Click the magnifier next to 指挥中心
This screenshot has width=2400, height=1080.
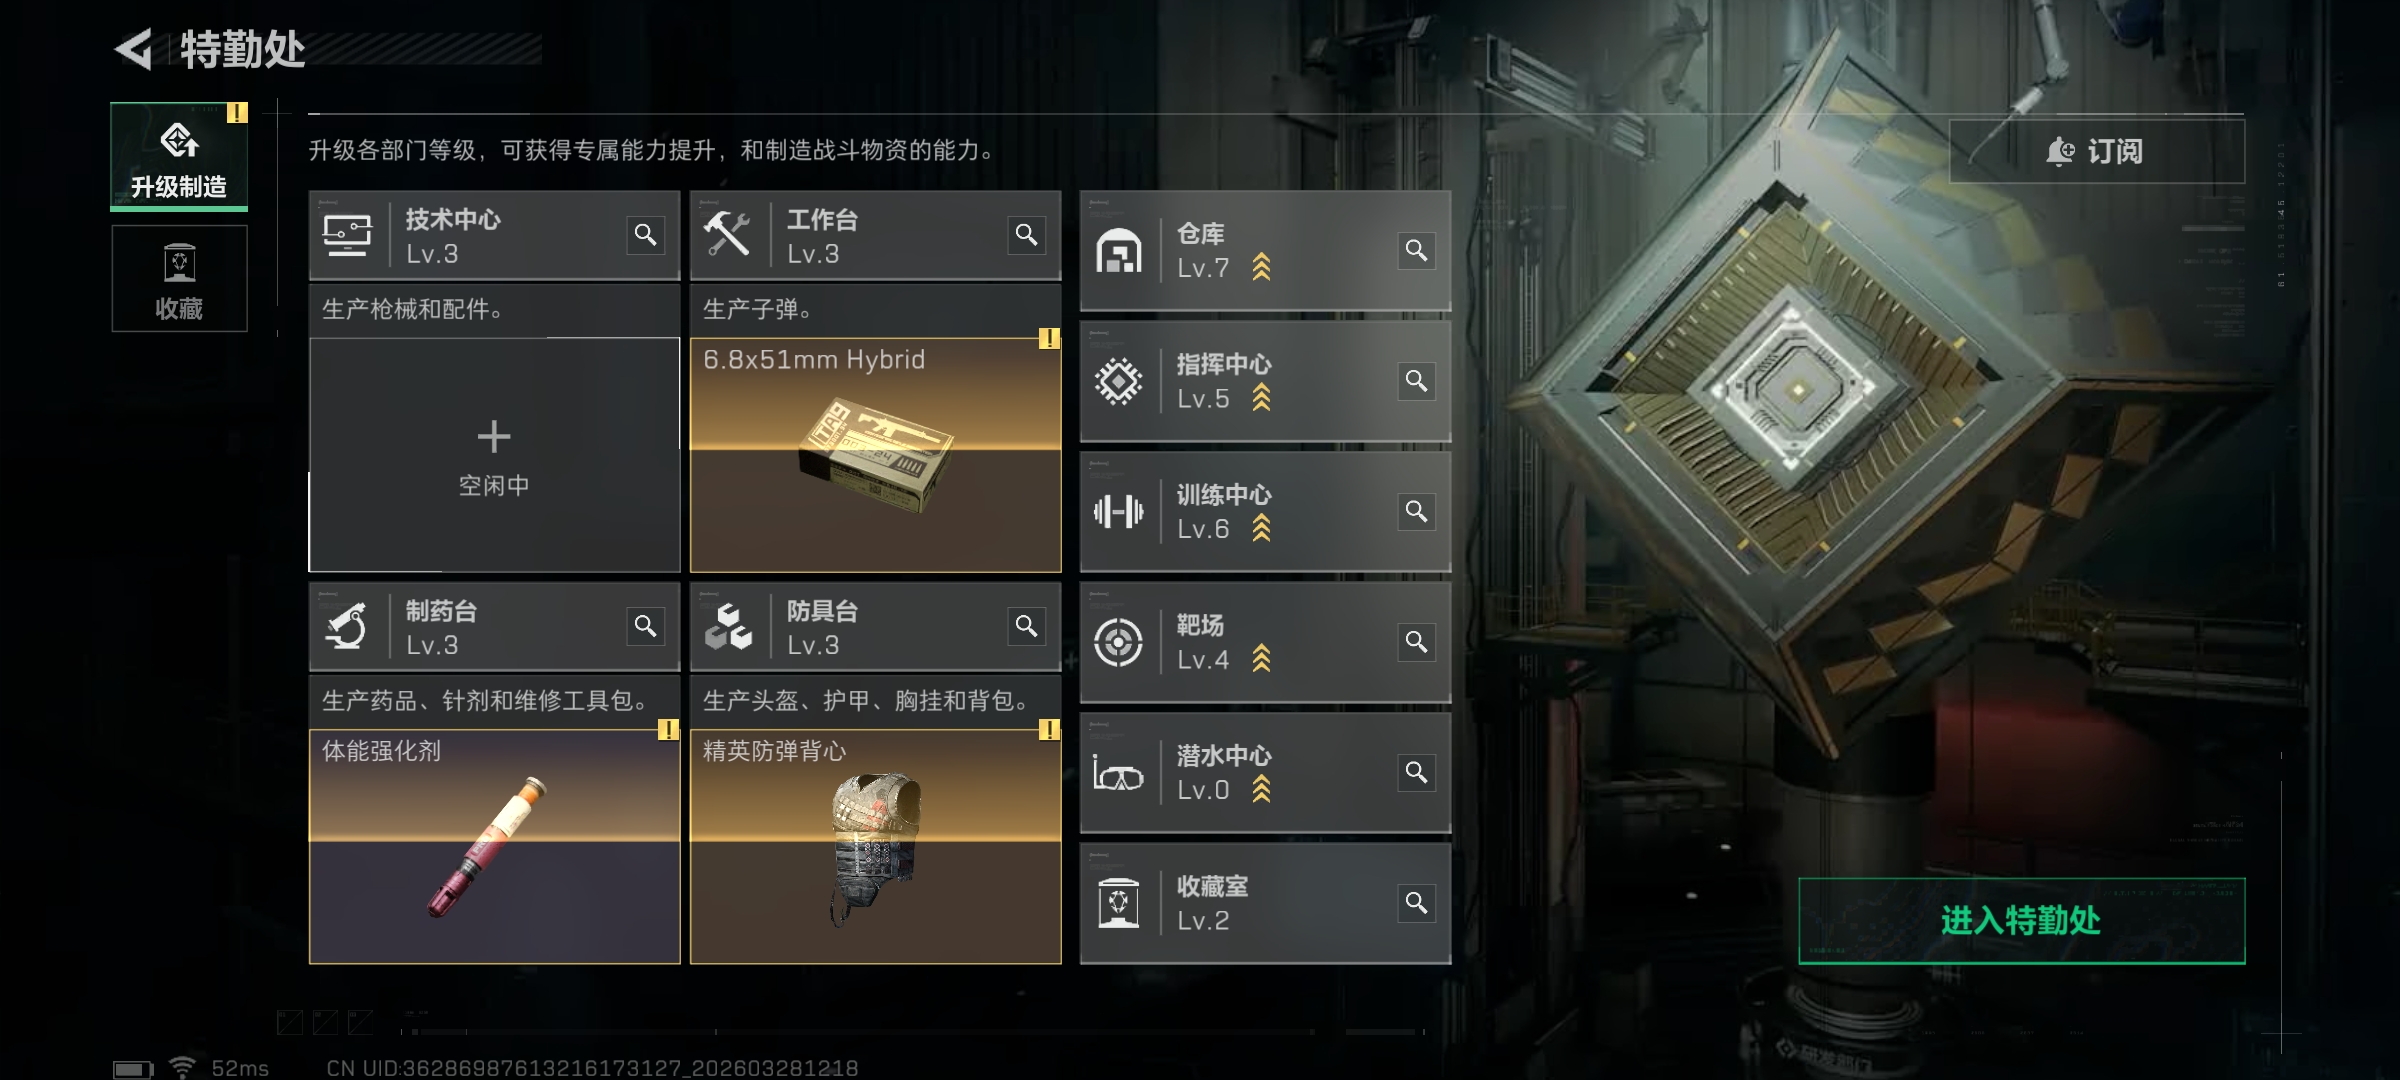(x=1417, y=381)
